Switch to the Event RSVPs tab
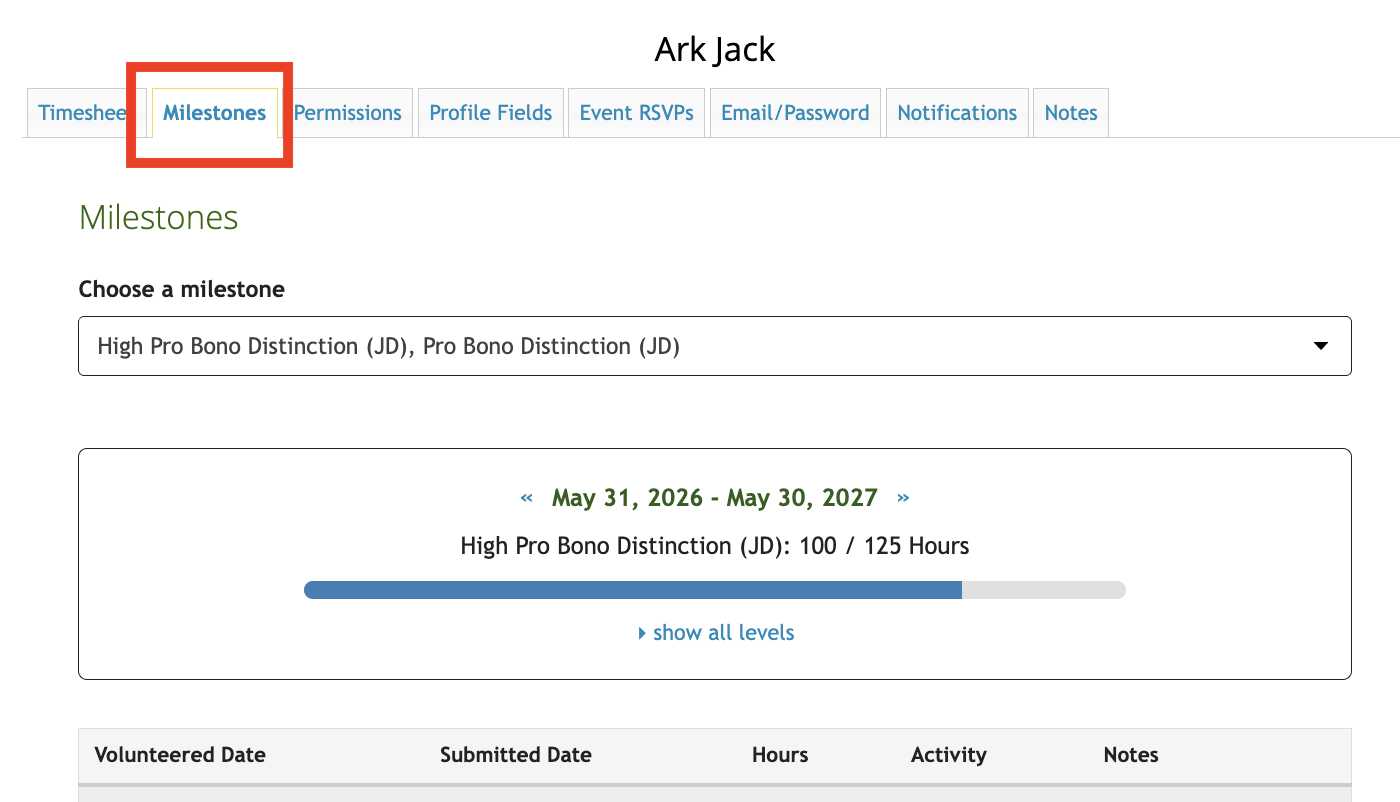 click(x=637, y=113)
